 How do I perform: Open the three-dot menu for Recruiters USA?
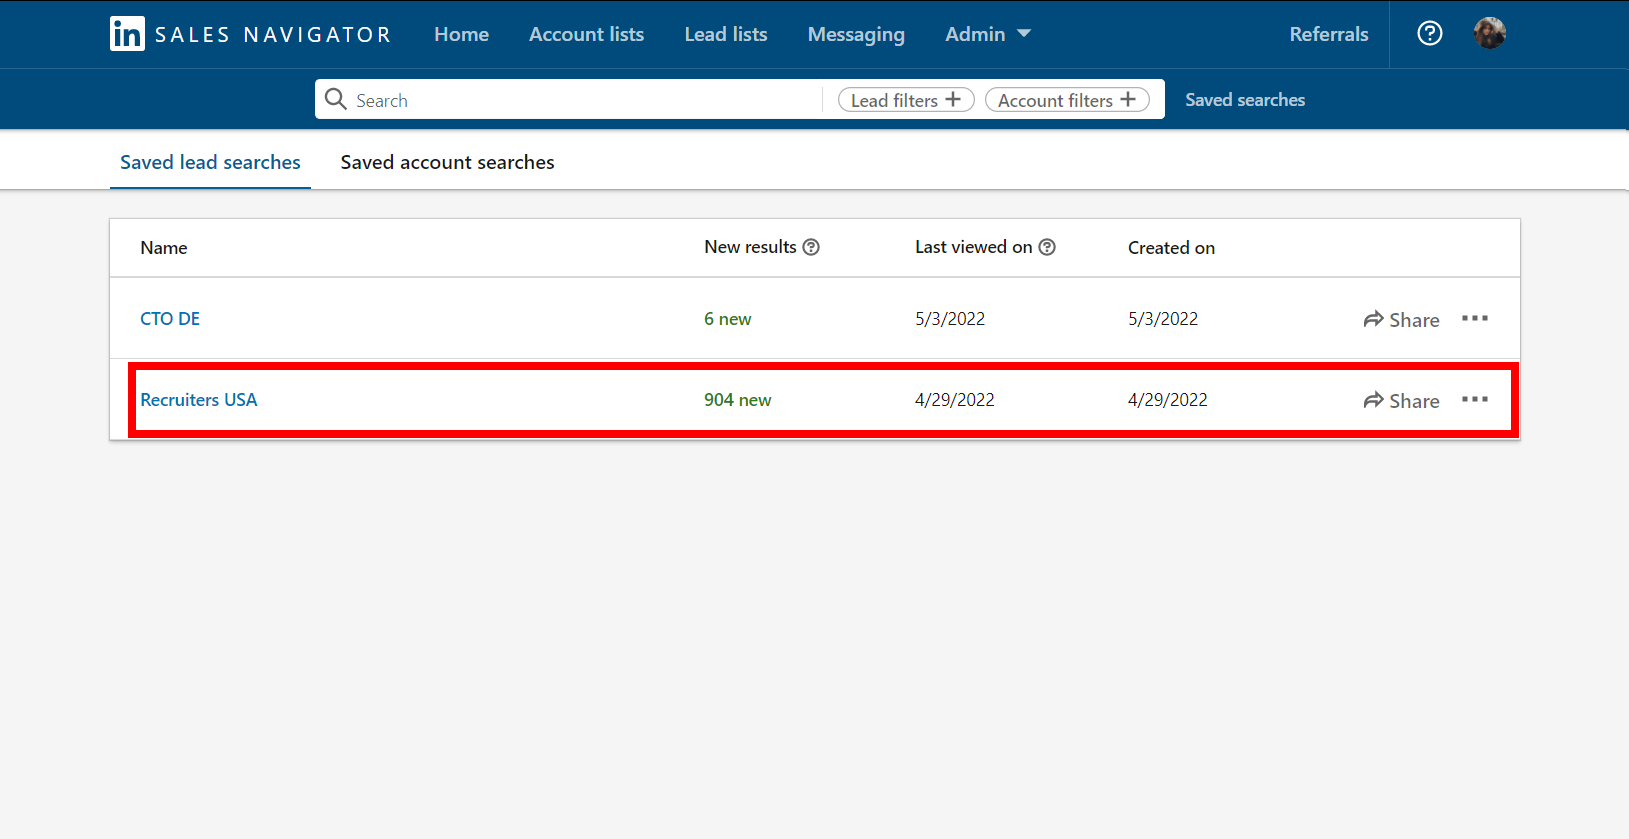pyautogui.click(x=1474, y=400)
